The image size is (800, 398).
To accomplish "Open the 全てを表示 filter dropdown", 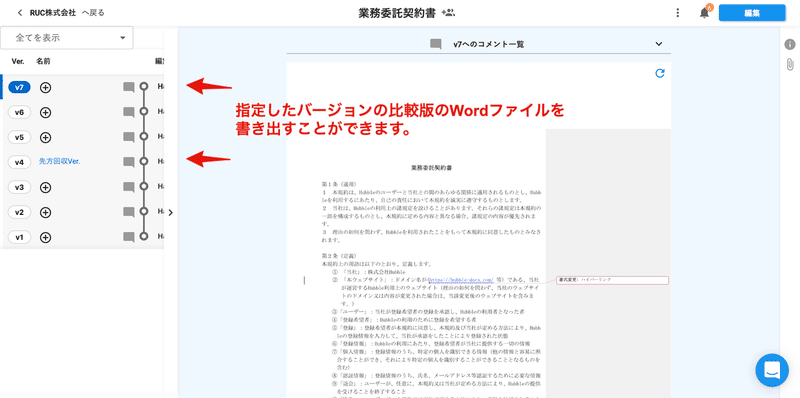I will pos(67,38).
